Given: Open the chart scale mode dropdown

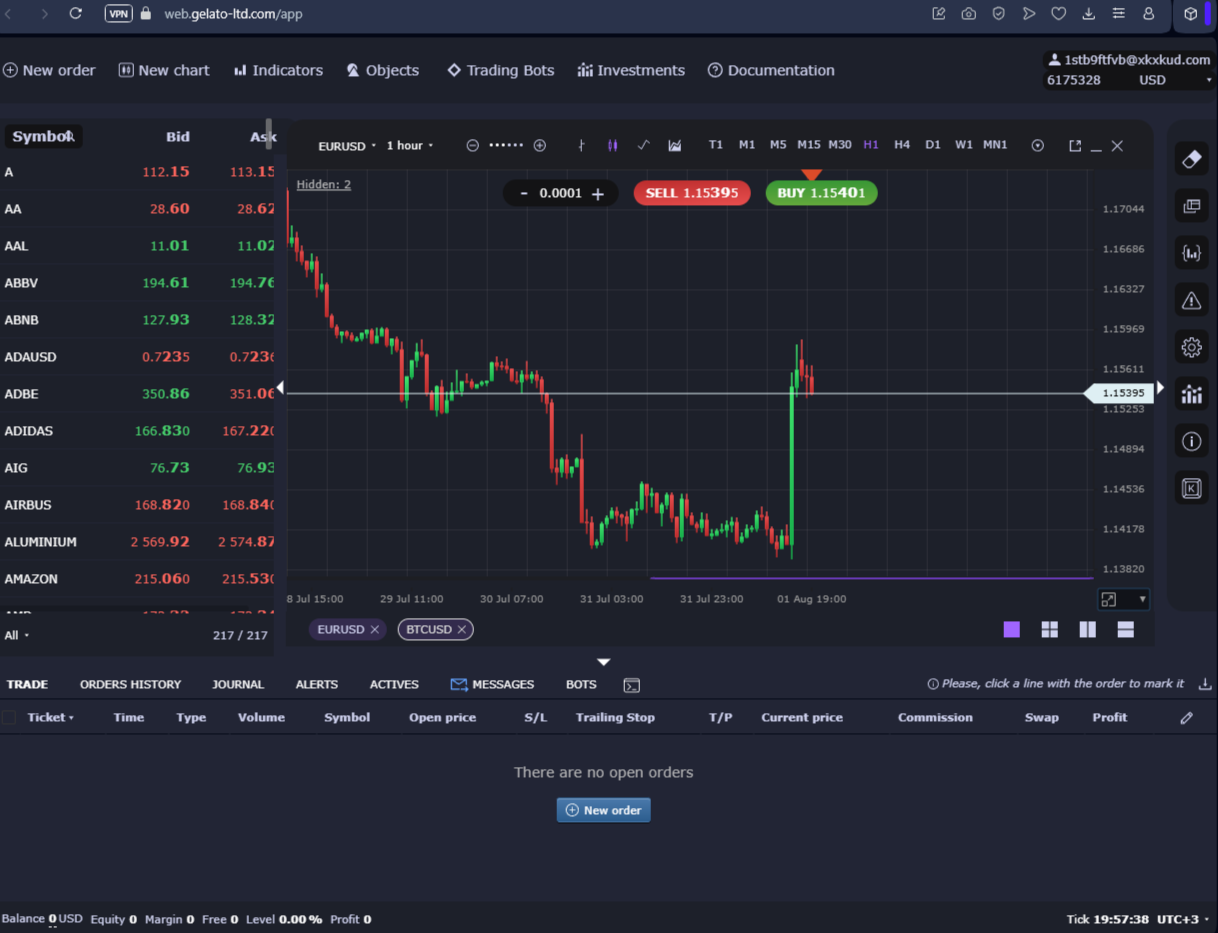Looking at the screenshot, I should point(1123,599).
